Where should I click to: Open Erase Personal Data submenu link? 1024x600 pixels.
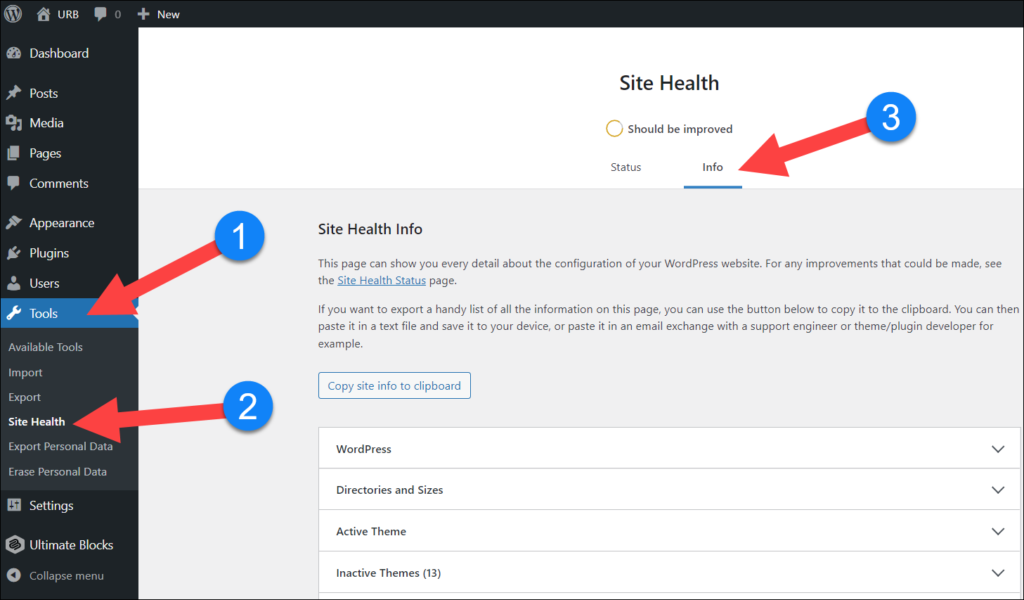(x=57, y=472)
